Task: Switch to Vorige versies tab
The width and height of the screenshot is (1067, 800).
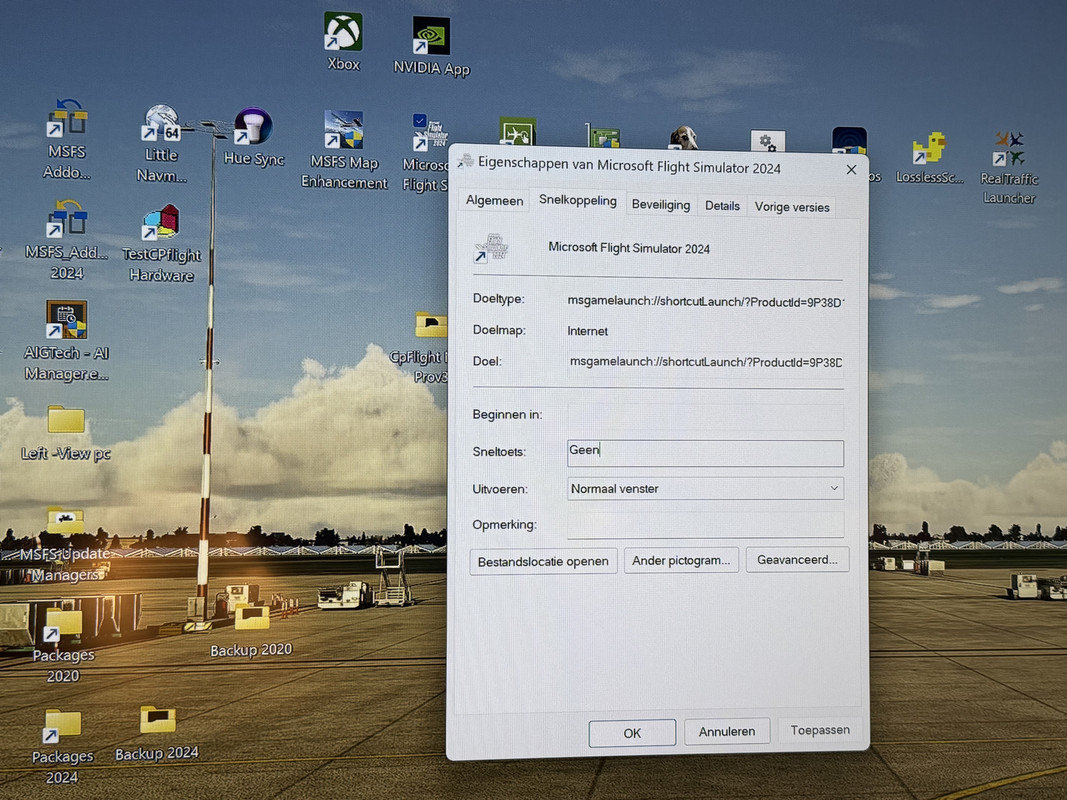Action: 791,207
